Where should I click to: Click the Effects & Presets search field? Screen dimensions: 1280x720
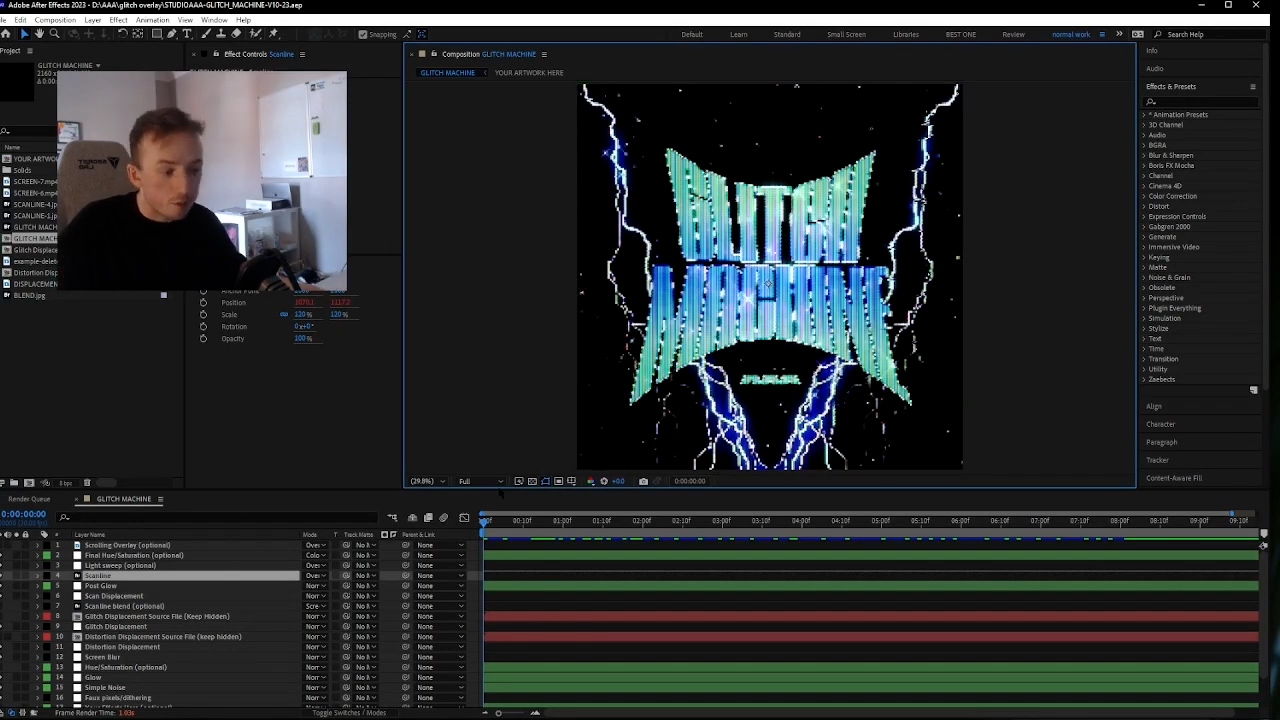[x=1200, y=101]
